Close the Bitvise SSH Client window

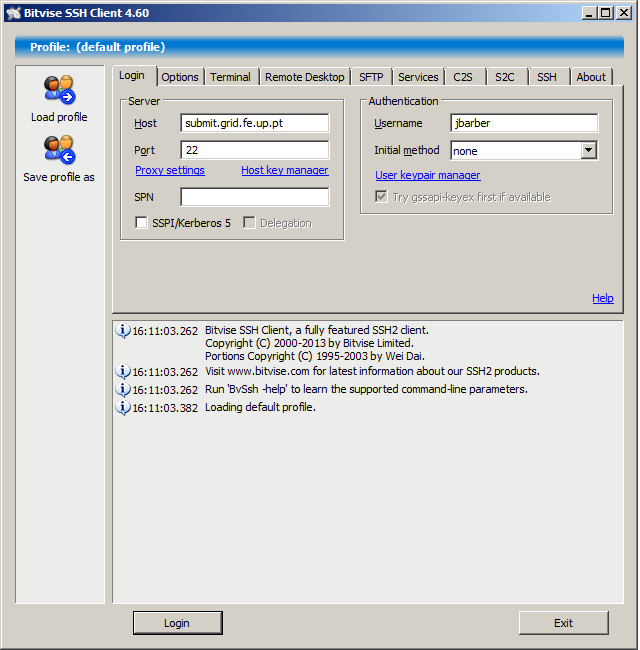coord(624,13)
